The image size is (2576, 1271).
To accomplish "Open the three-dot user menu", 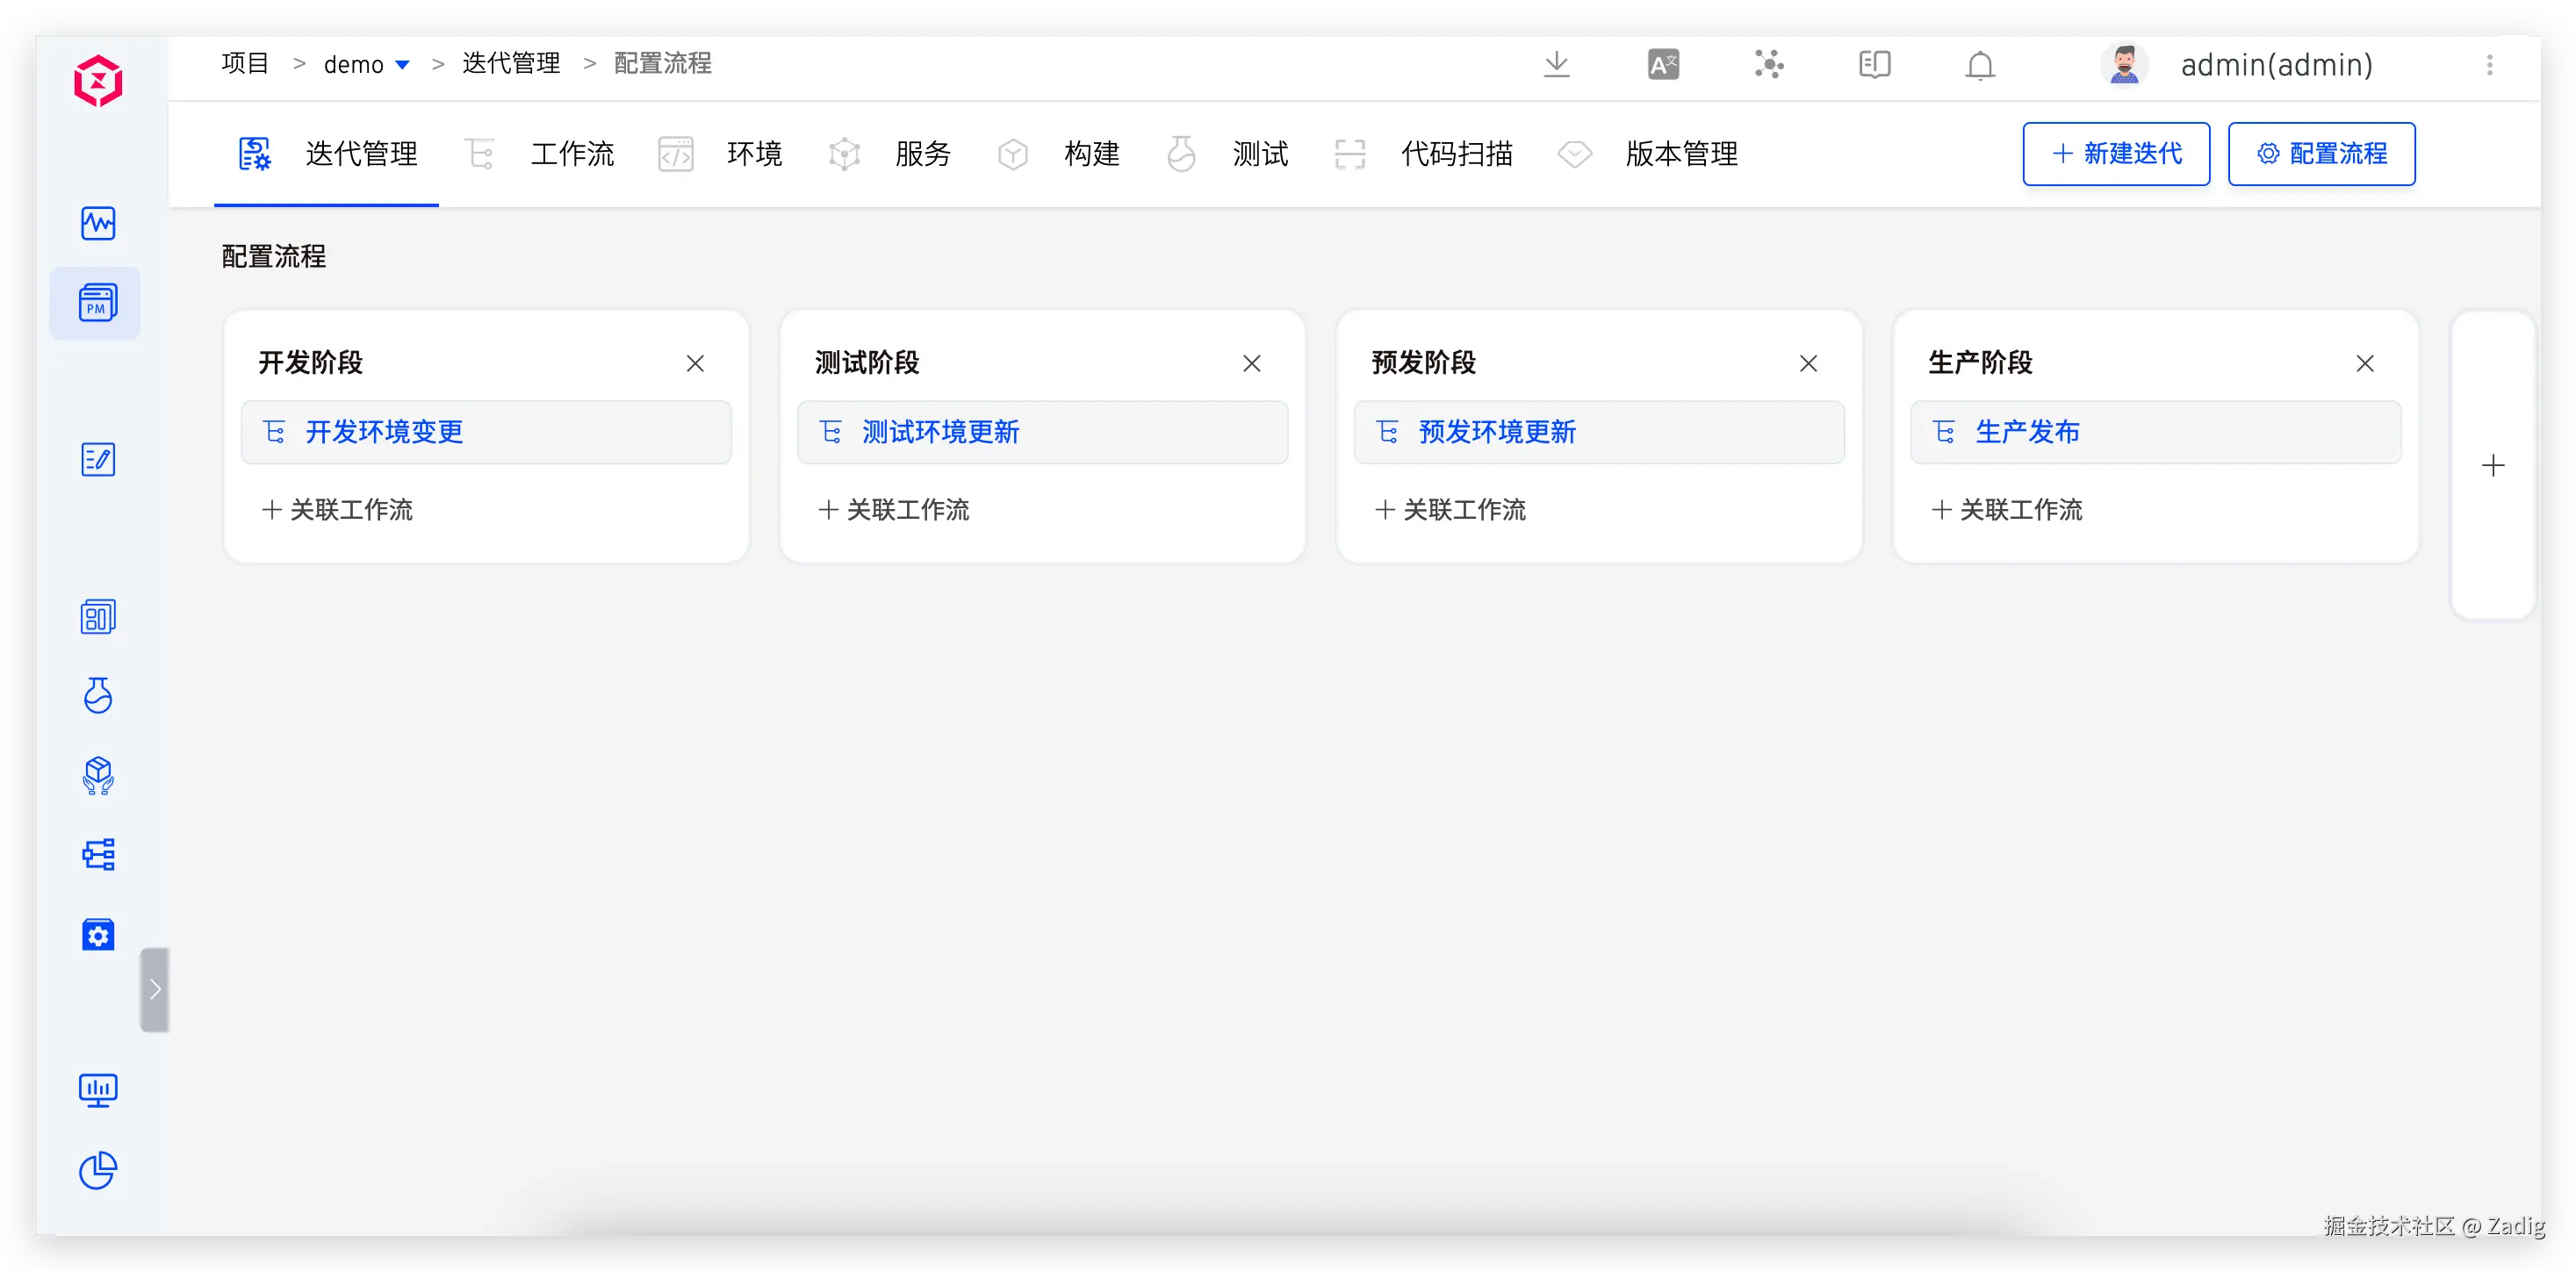I will [x=2489, y=65].
